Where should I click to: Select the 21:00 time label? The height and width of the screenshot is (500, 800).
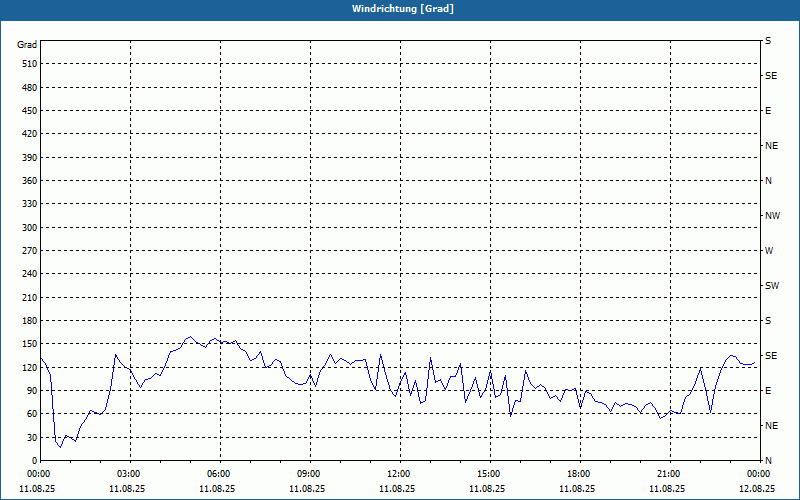click(x=668, y=474)
